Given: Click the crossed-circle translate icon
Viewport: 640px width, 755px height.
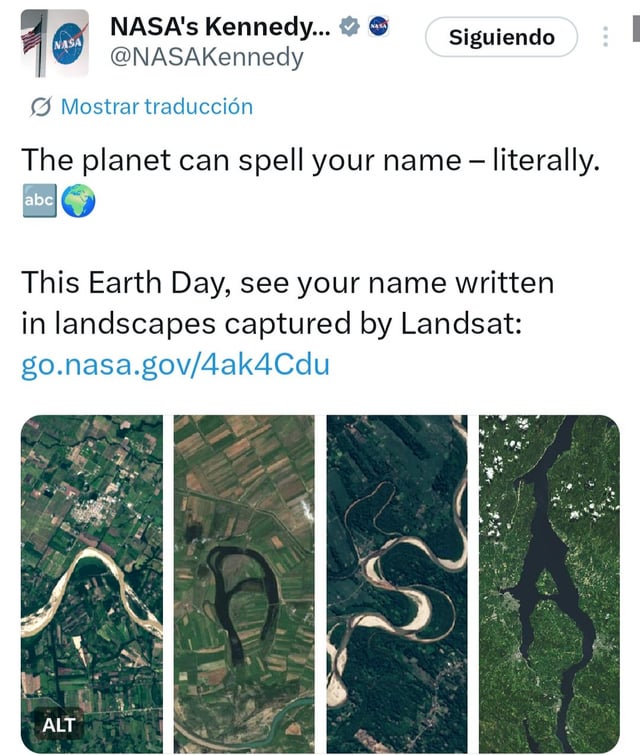Looking at the screenshot, I should click(x=41, y=106).
